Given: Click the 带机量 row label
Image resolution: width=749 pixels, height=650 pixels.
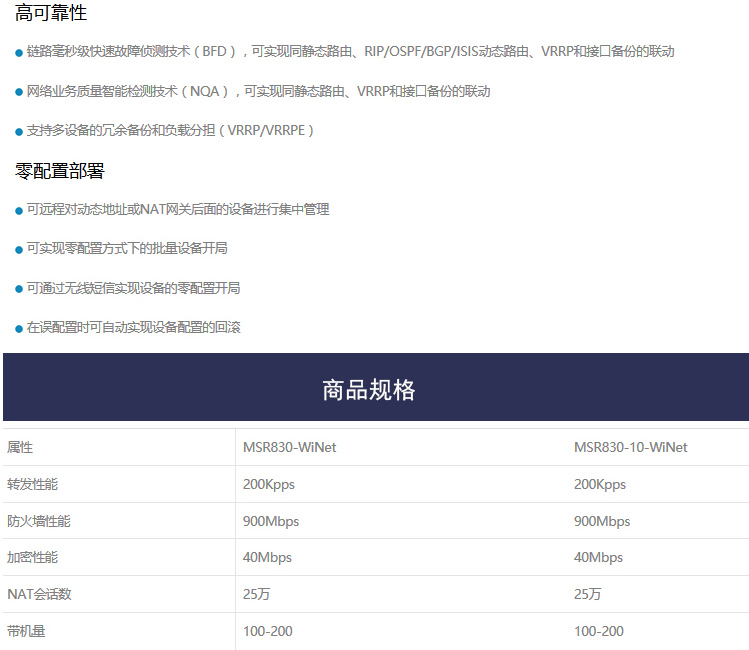Looking at the screenshot, I should pyautogui.click(x=26, y=631).
